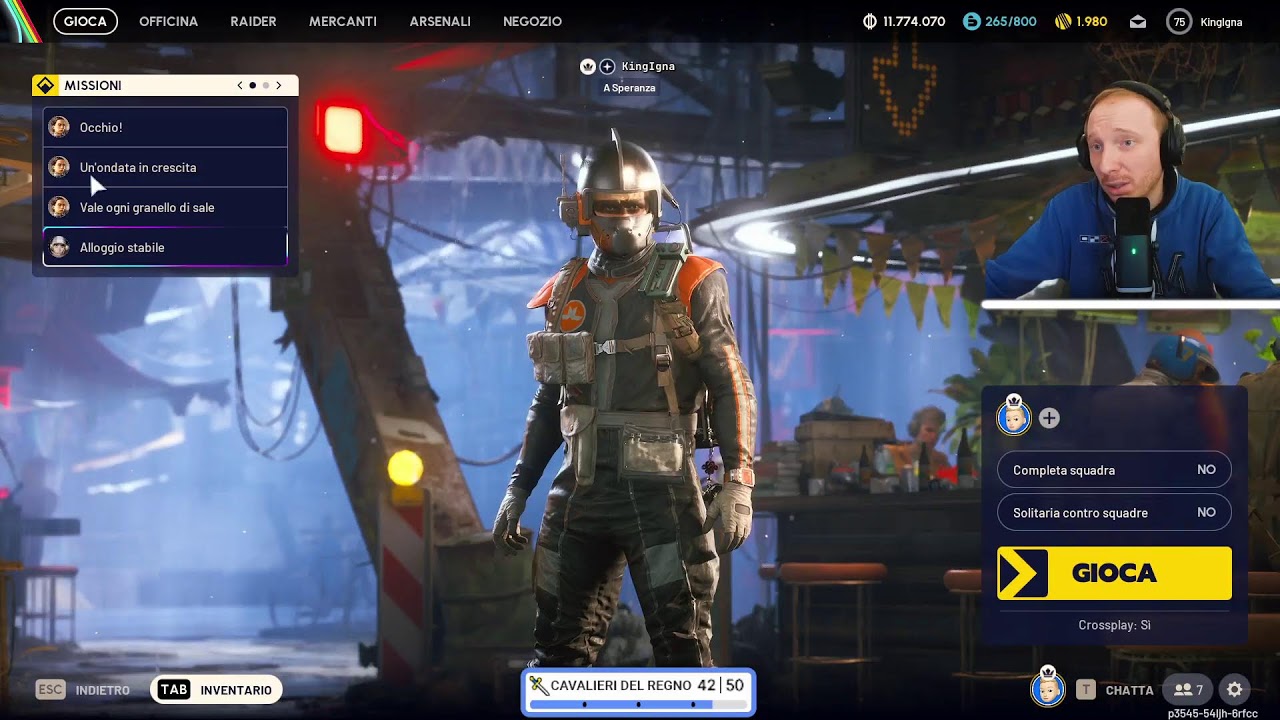The width and height of the screenshot is (1280, 720).
Task: Go to previous missions page arrow
Action: point(240,86)
